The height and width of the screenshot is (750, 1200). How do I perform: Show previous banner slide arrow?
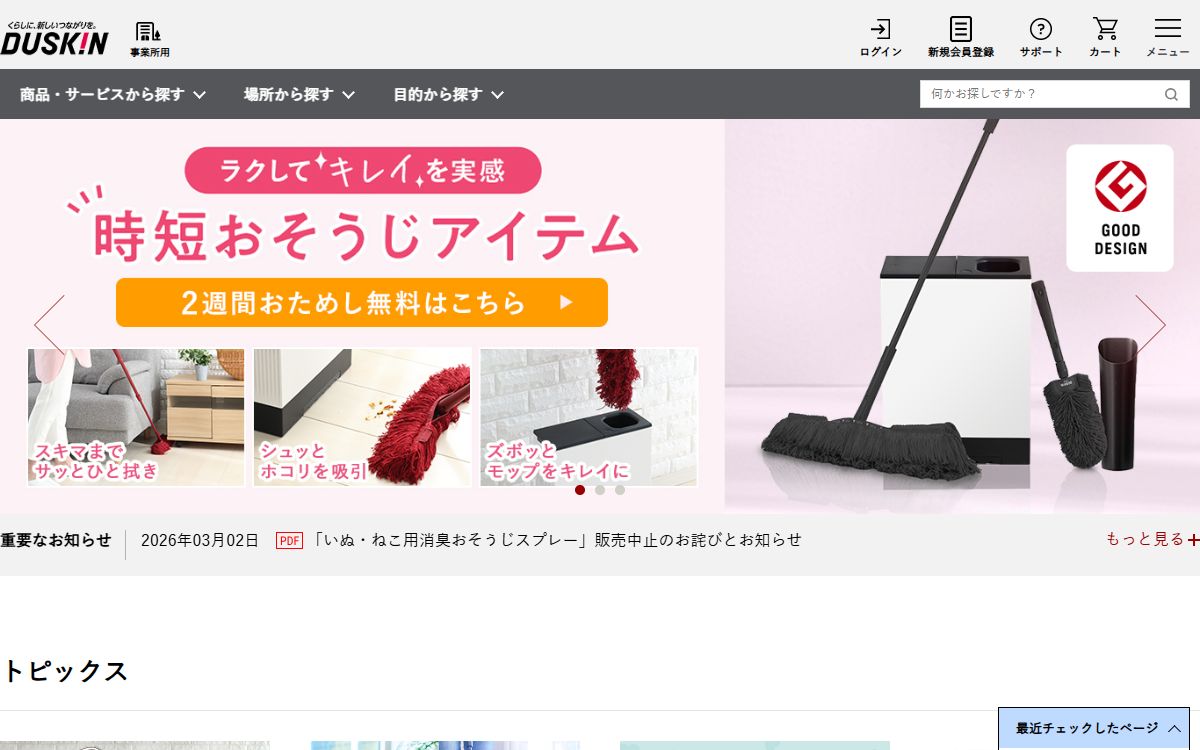click(x=49, y=324)
